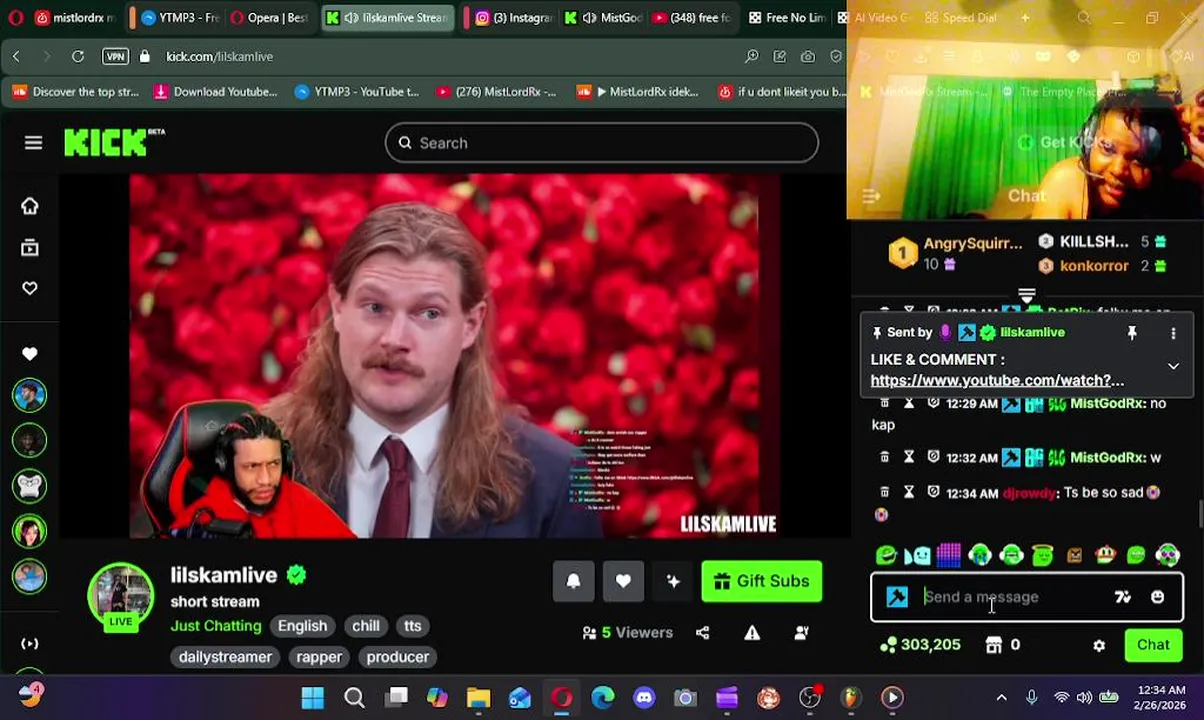Viewport: 1204px width, 720px height.
Task: Open the pinned YouTube link
Action: coord(997,380)
